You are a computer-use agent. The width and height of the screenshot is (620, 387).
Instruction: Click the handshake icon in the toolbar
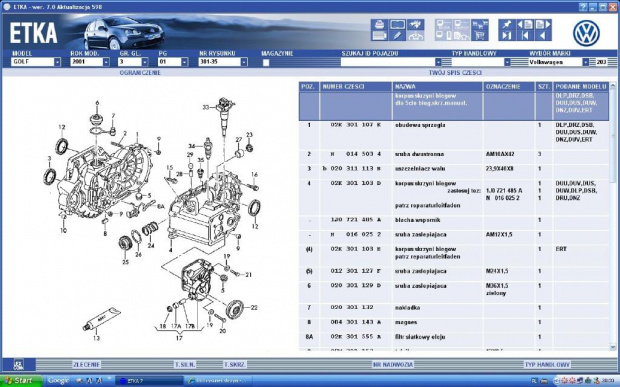(416, 25)
